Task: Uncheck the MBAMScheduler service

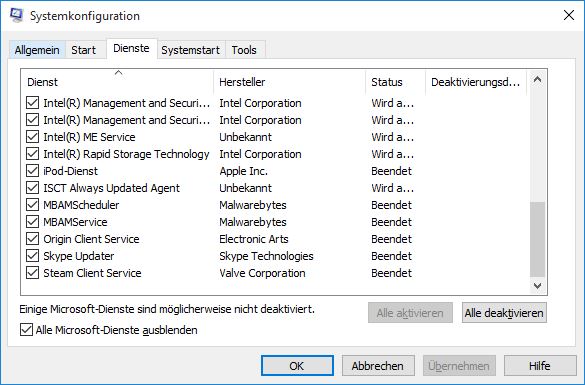Action: click(x=32, y=205)
